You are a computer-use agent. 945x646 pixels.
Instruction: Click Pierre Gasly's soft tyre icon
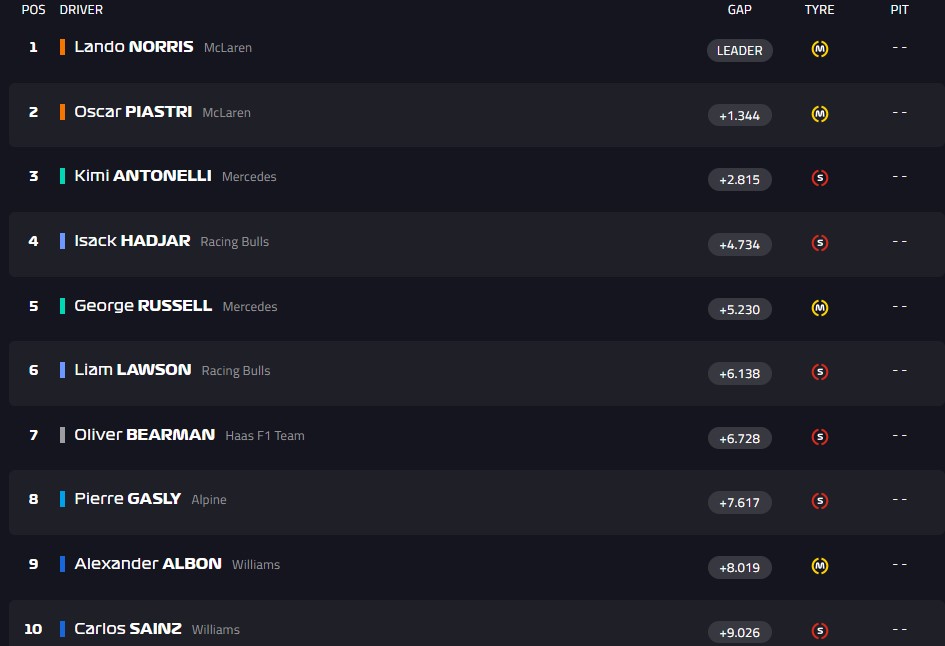pos(820,501)
